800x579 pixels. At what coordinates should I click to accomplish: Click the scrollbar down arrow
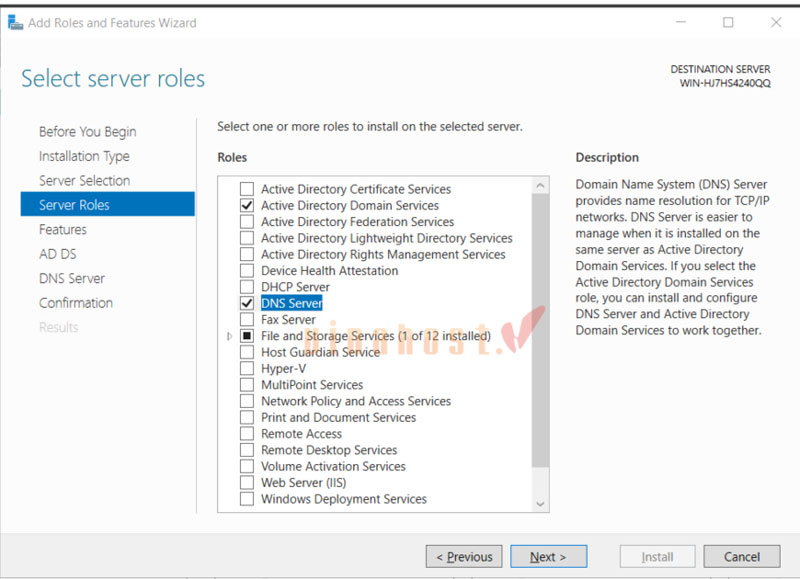(541, 504)
